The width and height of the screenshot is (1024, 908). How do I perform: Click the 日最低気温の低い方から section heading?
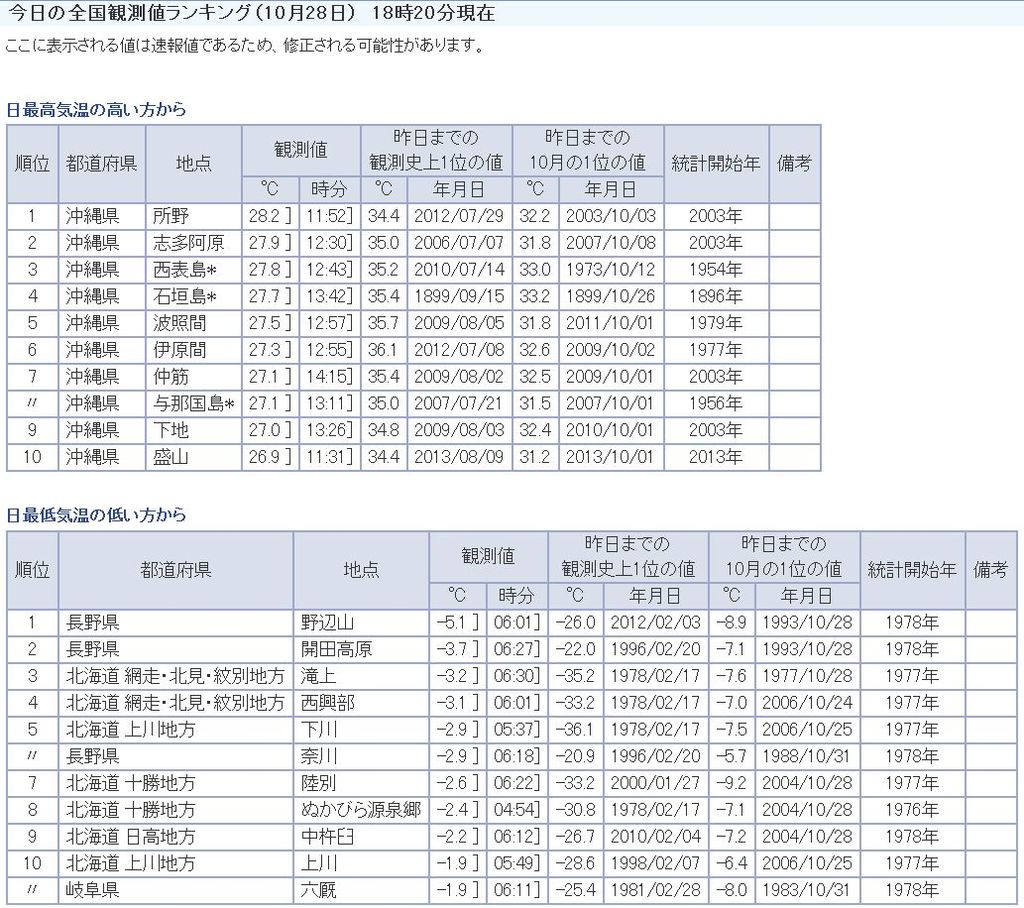pos(96,516)
